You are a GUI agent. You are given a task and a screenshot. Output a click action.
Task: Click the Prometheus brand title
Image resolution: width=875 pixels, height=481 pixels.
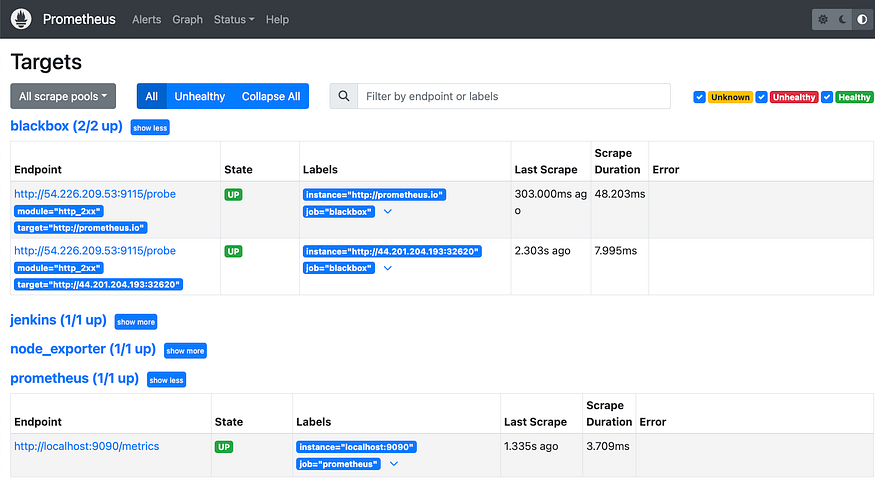79,20
